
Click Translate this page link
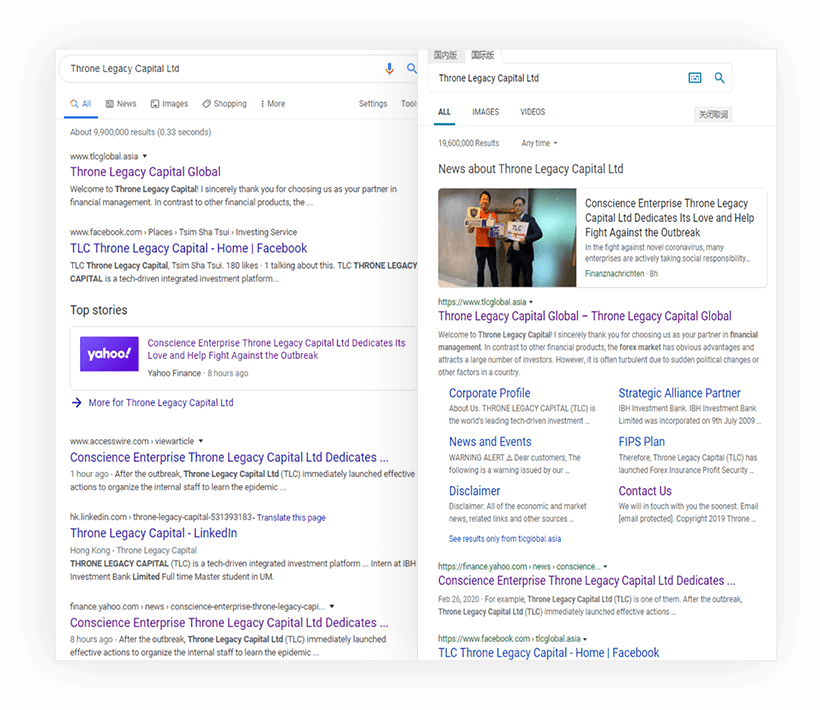point(291,518)
